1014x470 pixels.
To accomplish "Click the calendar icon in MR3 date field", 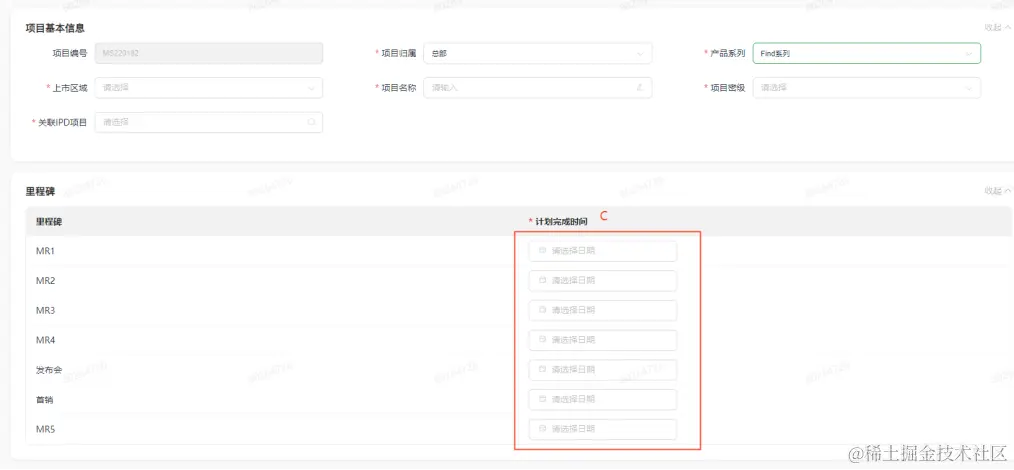I will click(x=543, y=310).
